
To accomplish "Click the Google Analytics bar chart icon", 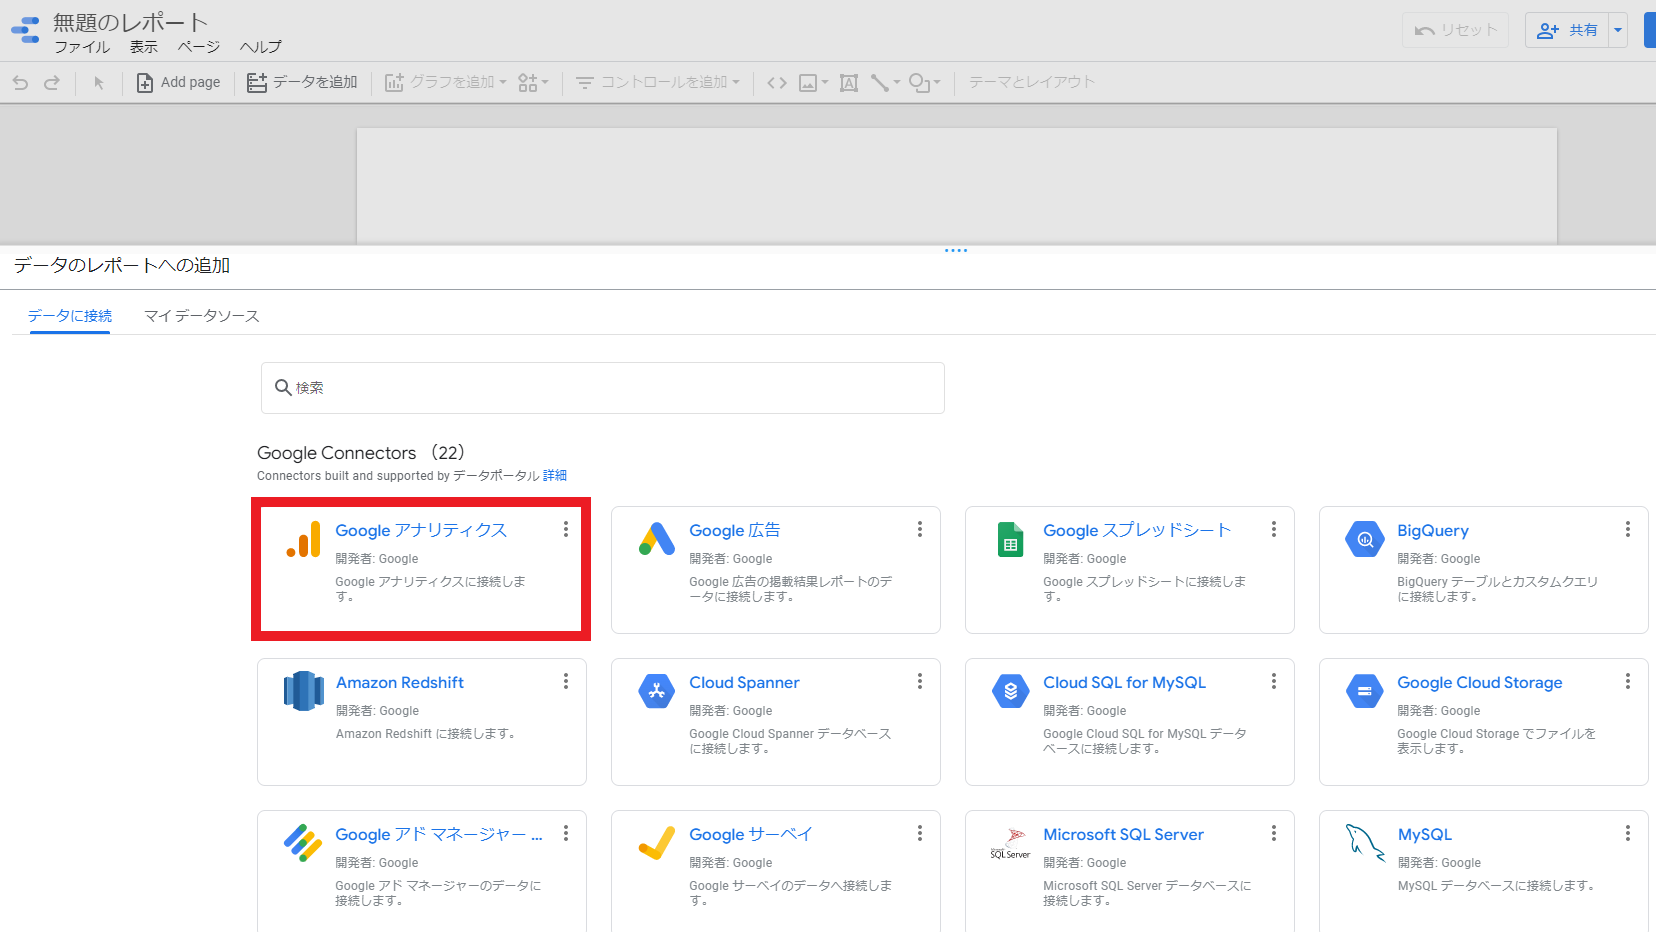I will [304, 539].
